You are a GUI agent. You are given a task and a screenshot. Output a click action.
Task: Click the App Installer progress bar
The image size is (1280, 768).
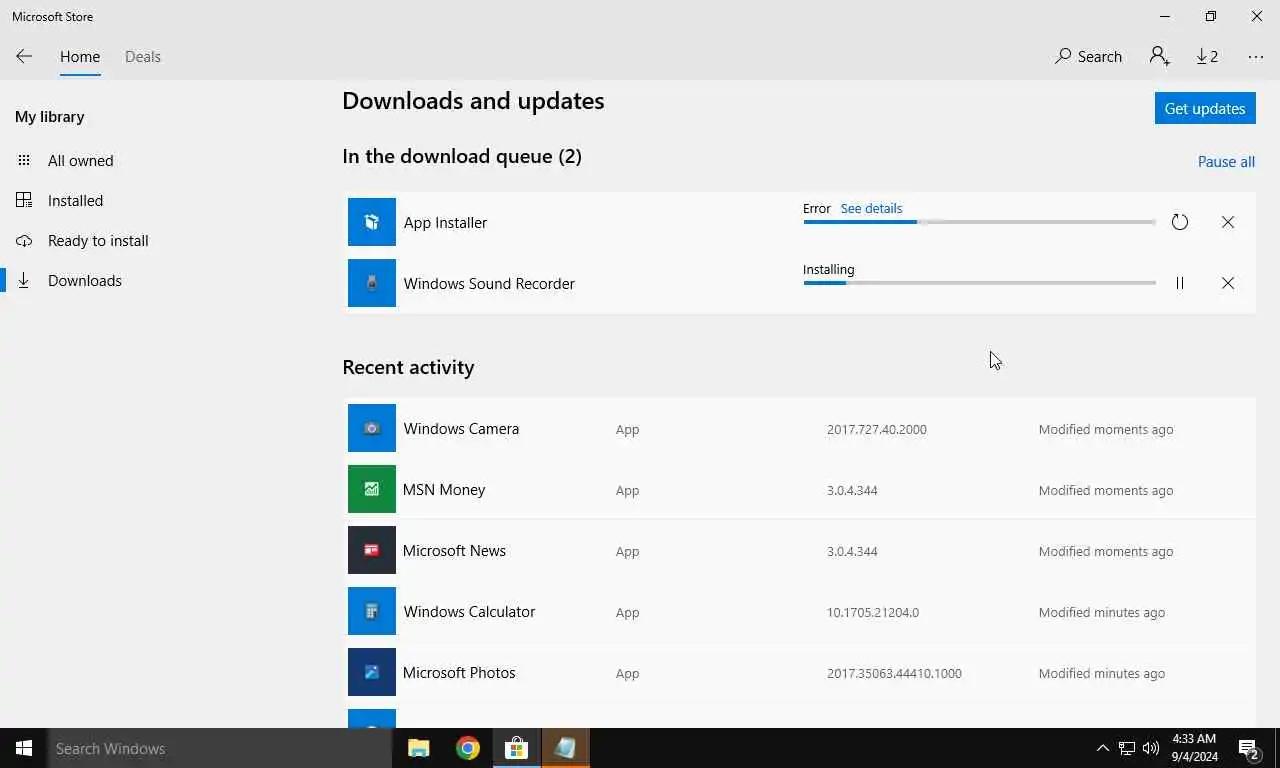tap(979, 222)
